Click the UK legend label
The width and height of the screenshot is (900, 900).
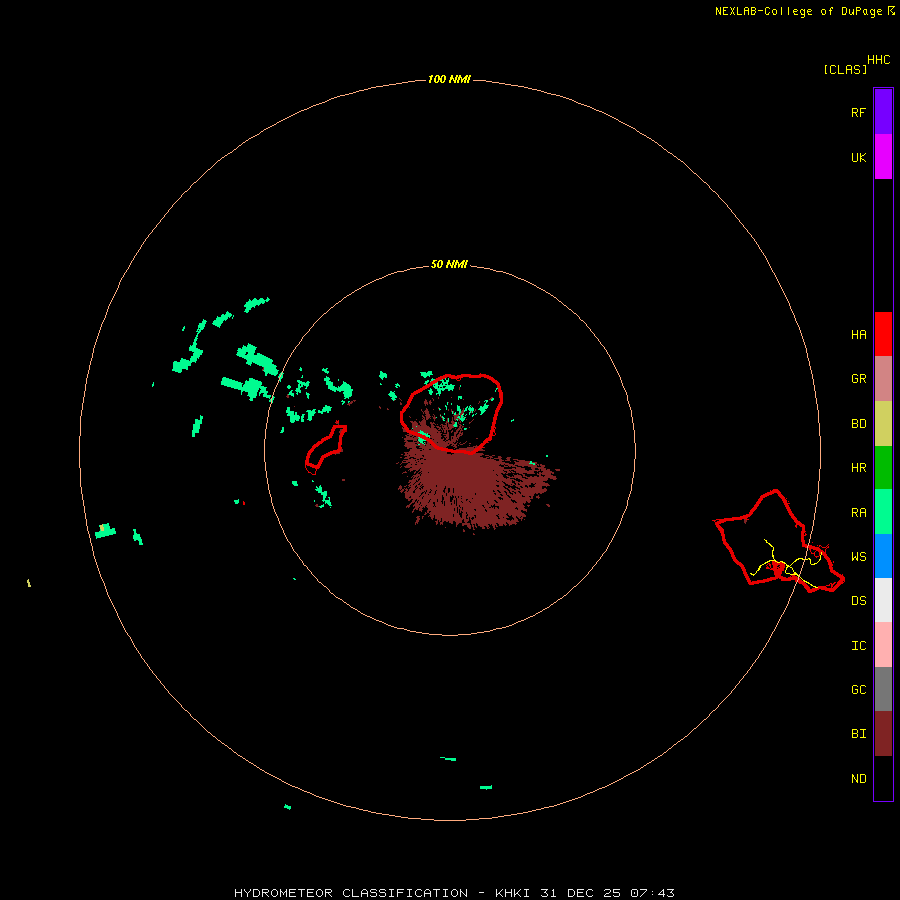coord(858,158)
